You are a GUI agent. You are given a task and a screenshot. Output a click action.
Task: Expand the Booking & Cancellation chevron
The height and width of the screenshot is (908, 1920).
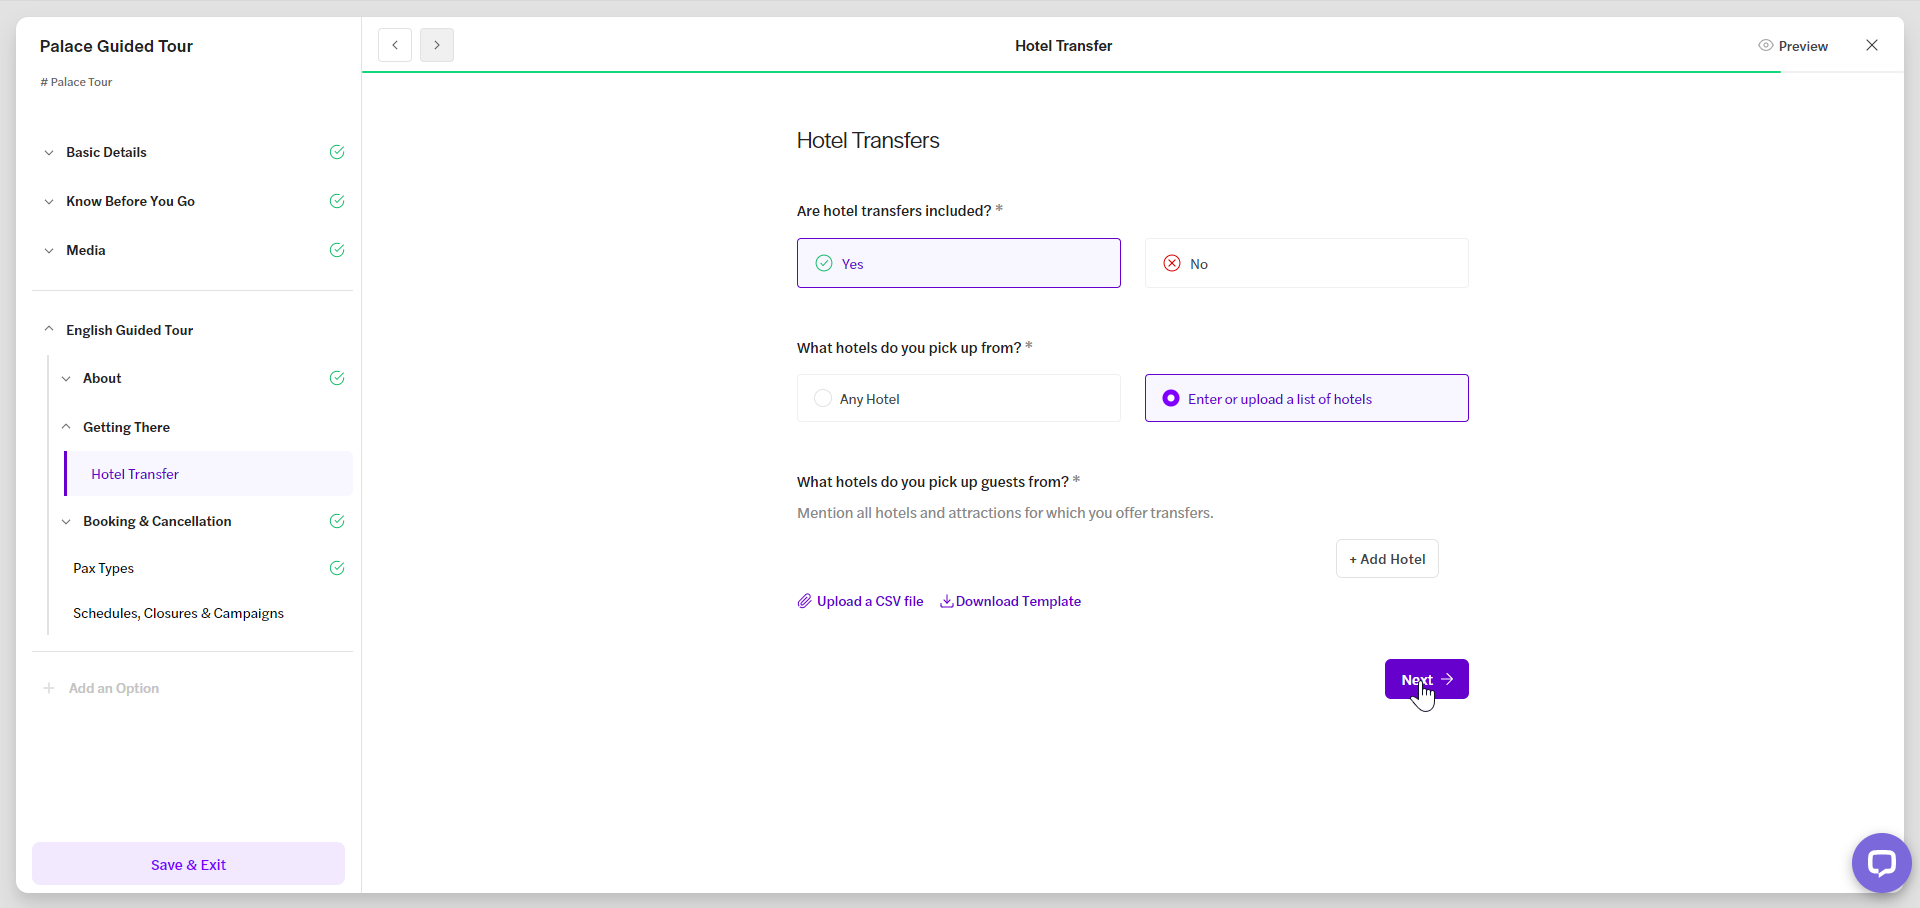coord(66,521)
